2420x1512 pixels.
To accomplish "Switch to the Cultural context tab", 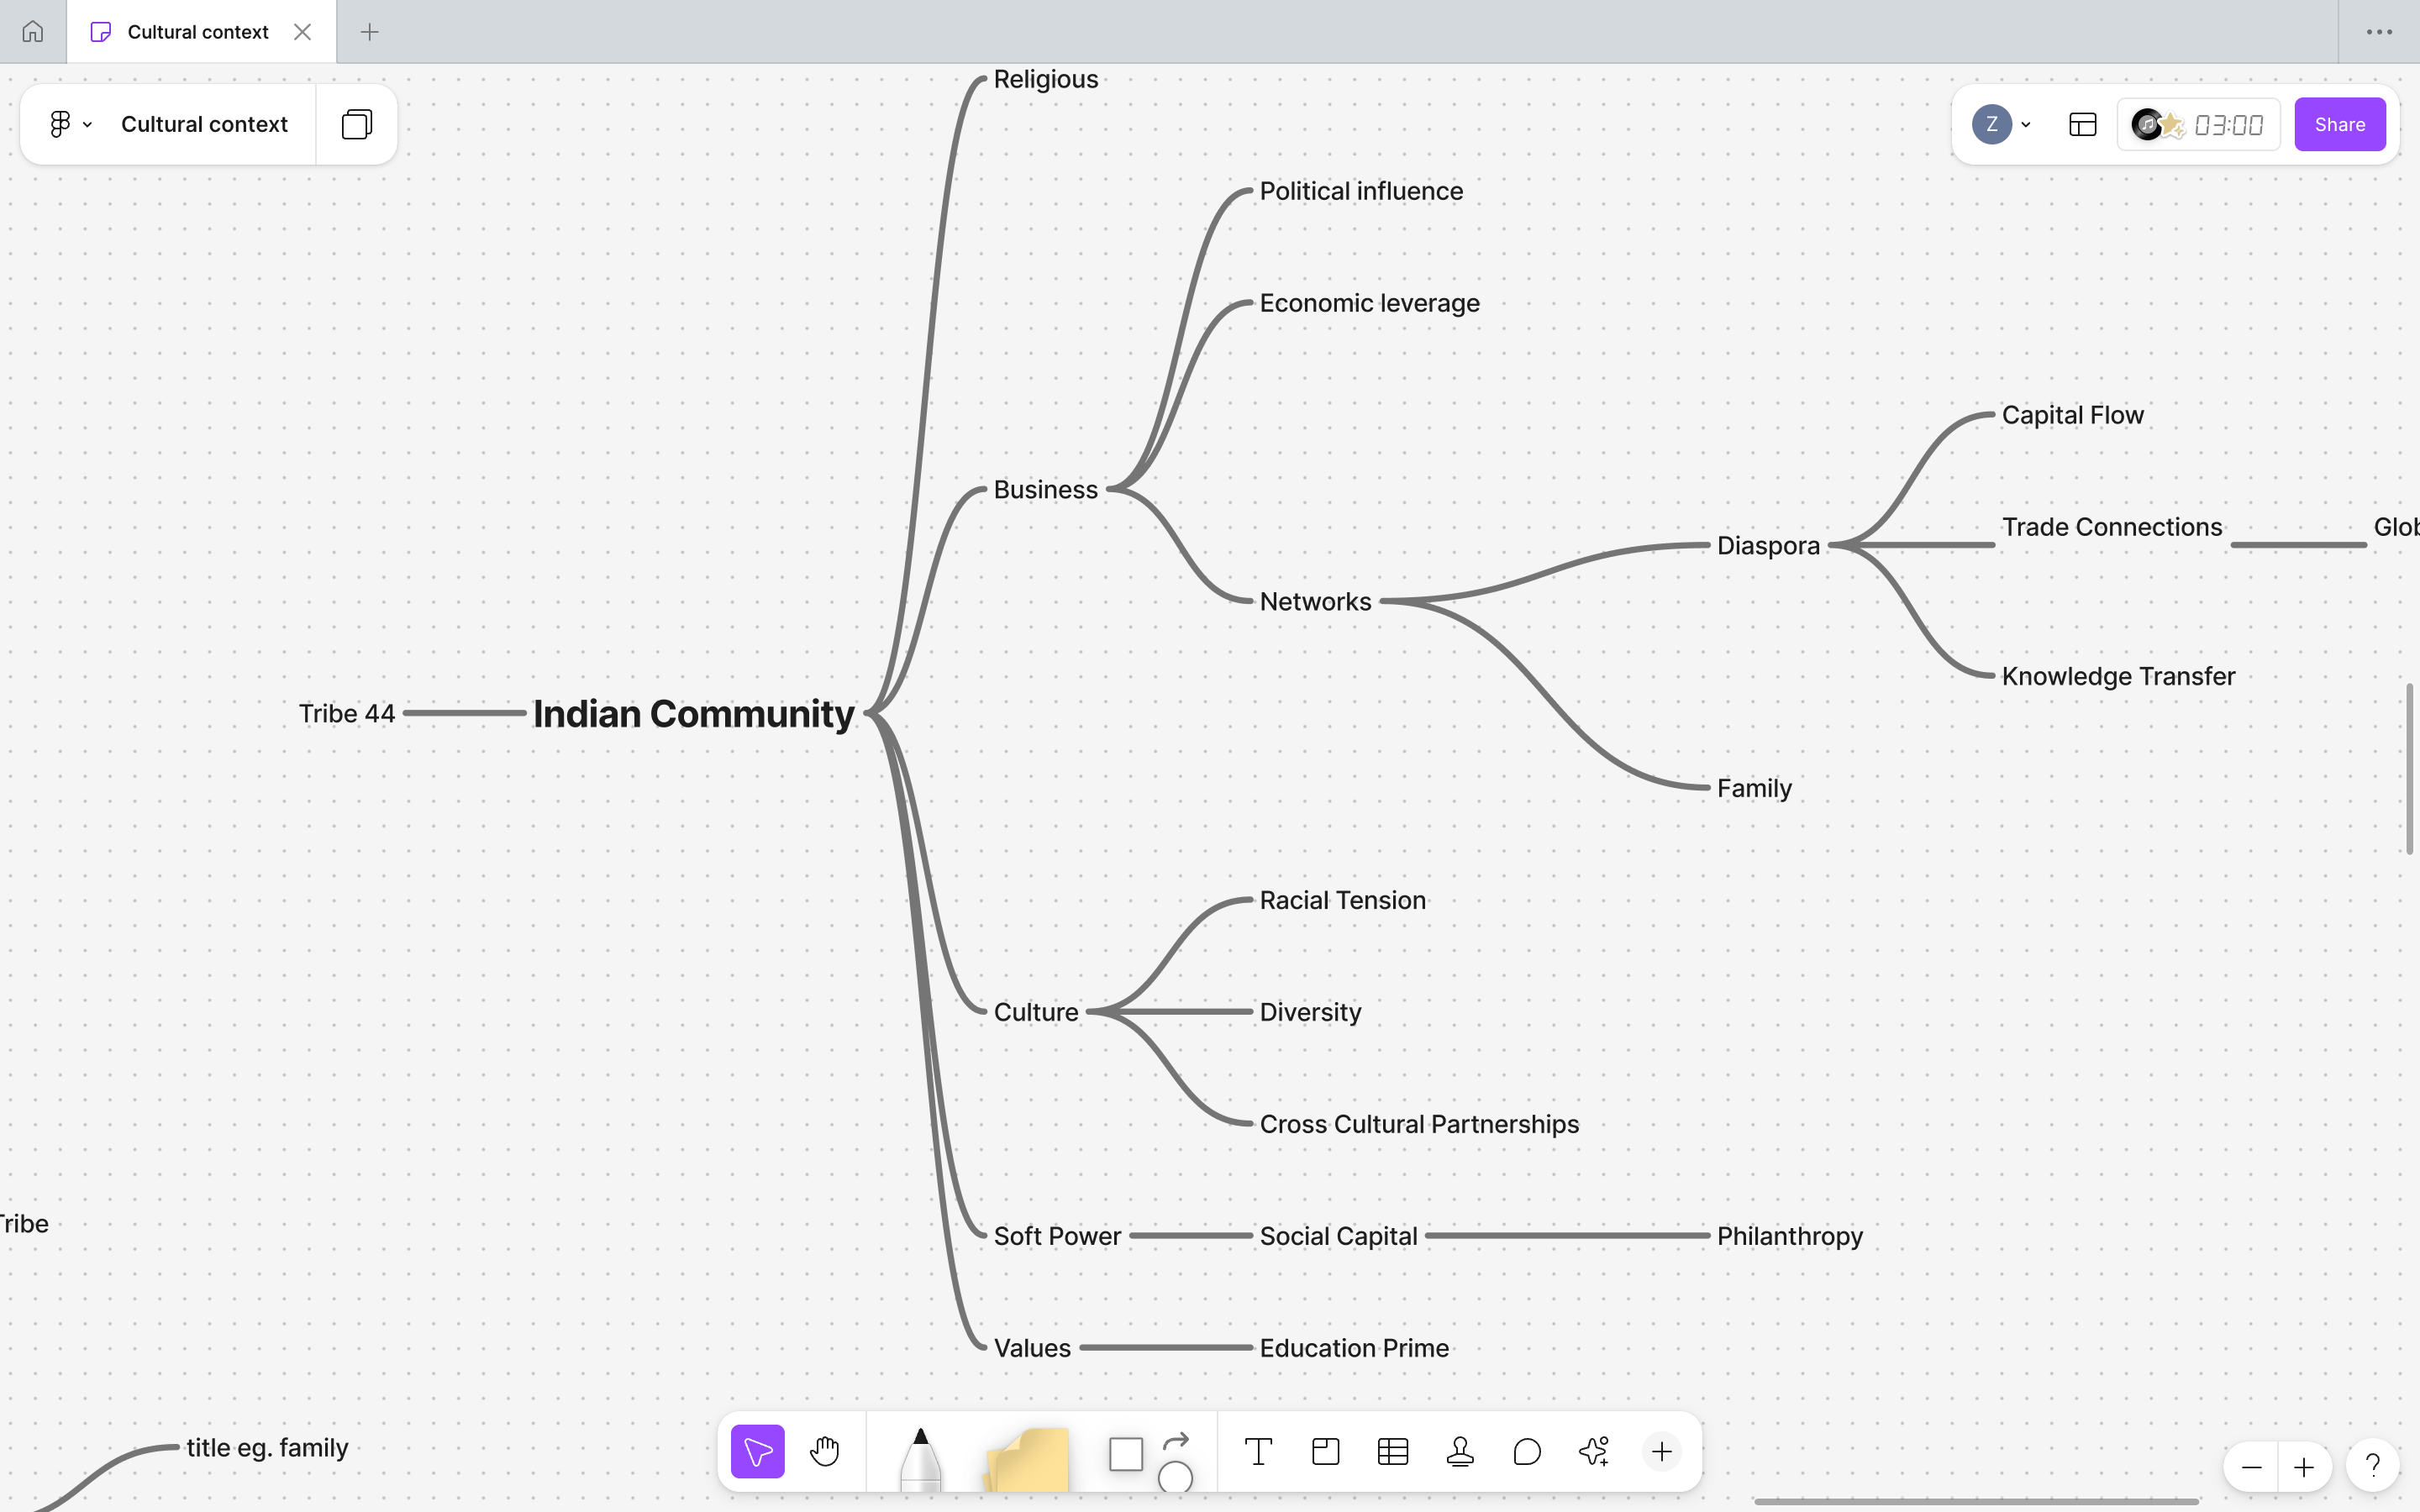I will click(x=198, y=32).
